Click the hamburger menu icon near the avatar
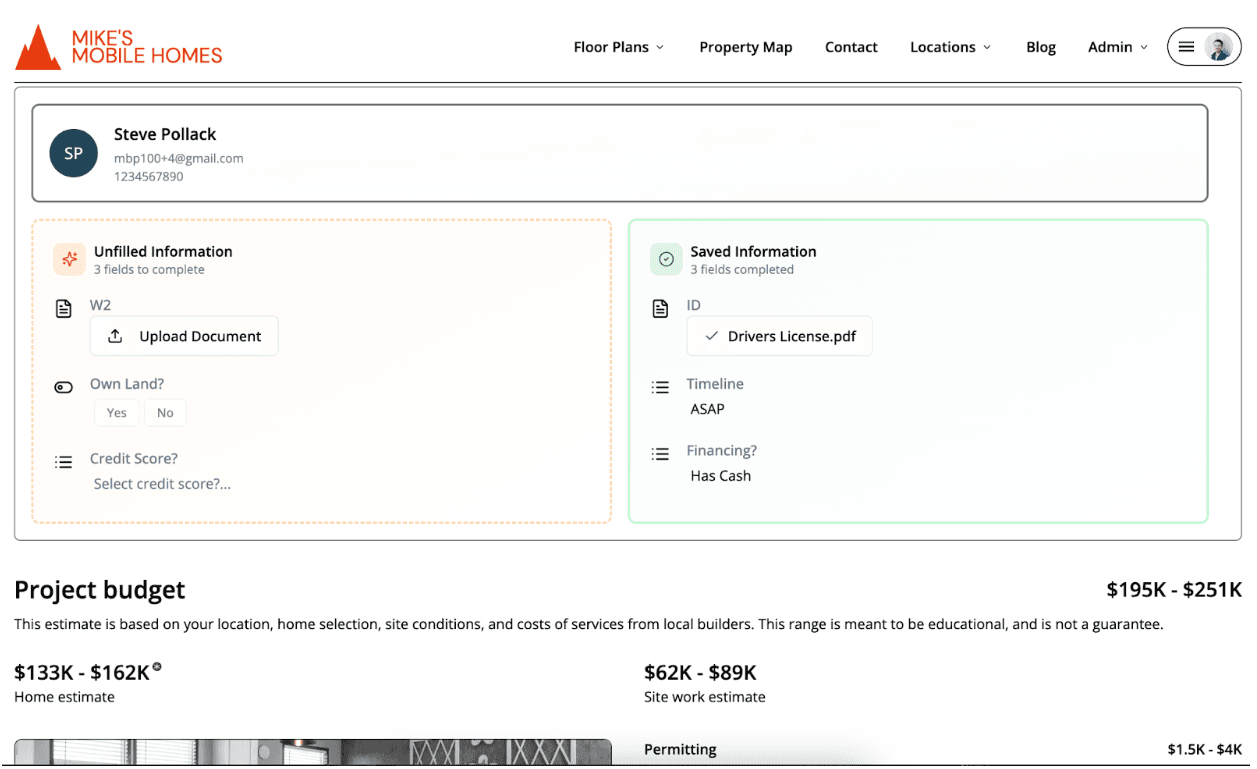Screen dimensions: 1257x769 (1186, 46)
